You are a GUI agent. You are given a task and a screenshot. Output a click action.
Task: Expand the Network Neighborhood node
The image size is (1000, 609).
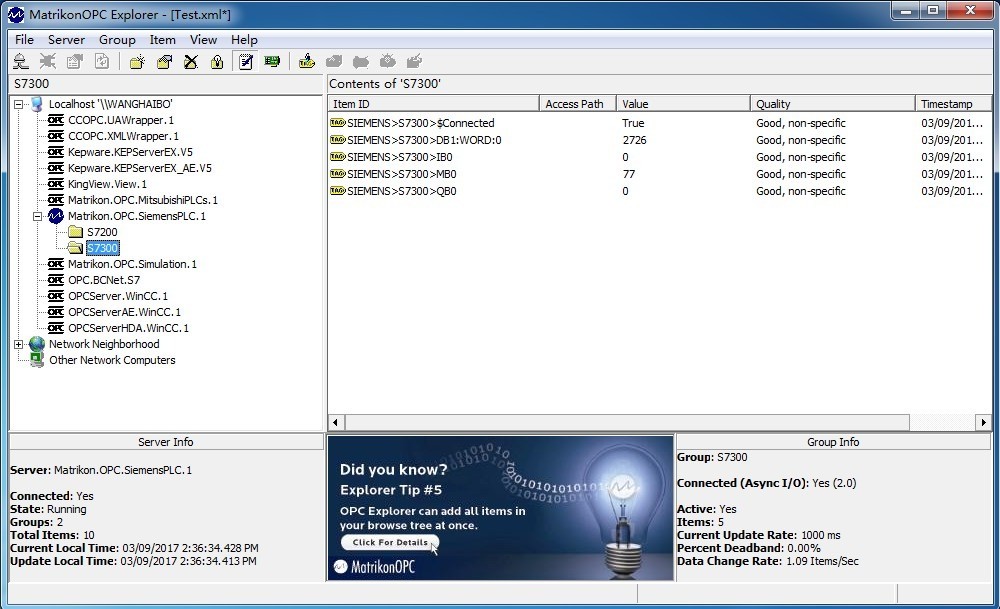[x=18, y=344]
